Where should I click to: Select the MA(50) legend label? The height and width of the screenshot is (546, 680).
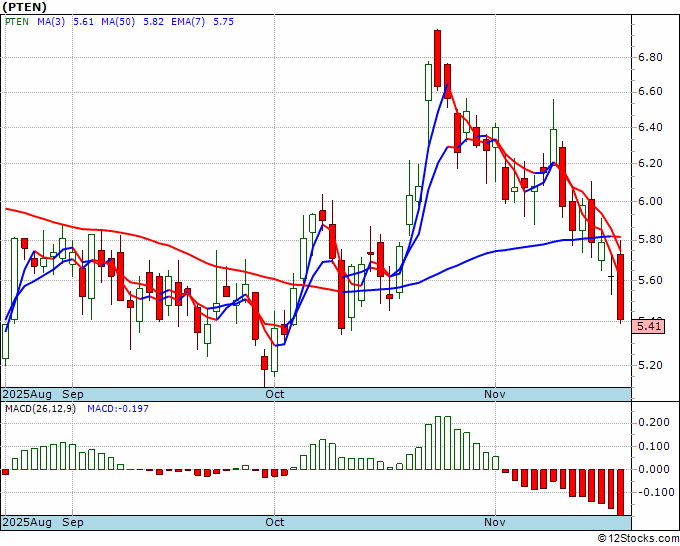tap(118, 22)
